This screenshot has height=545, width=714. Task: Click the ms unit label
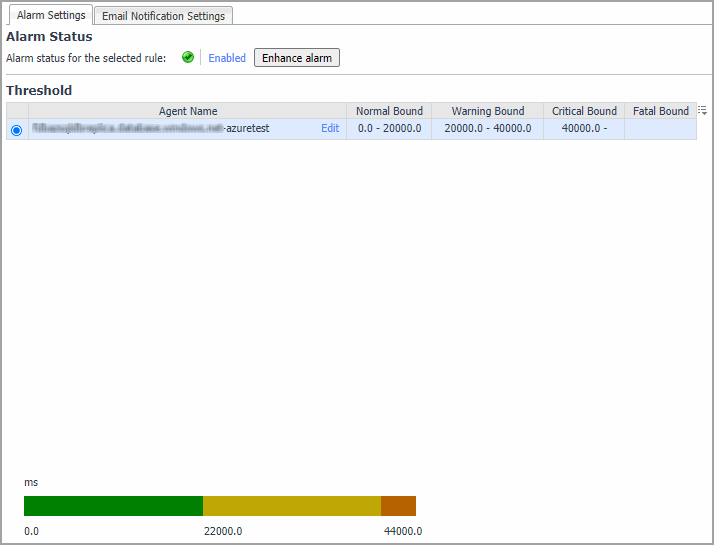click(x=31, y=482)
